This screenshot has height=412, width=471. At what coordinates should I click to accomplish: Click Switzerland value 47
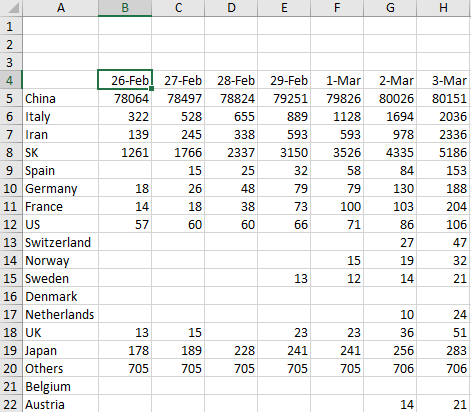443,242
